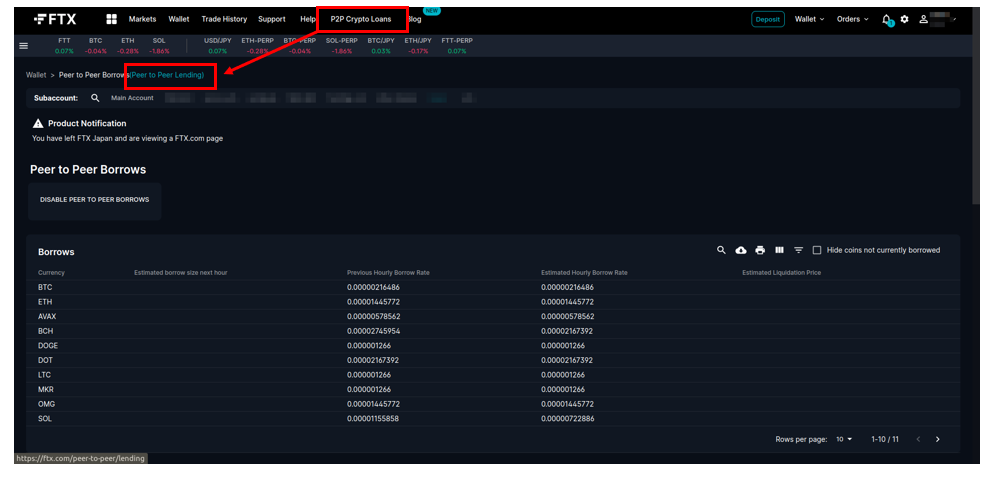Select the BTC row in Borrows
Screen dimensions: 994x478
click(x=493, y=287)
